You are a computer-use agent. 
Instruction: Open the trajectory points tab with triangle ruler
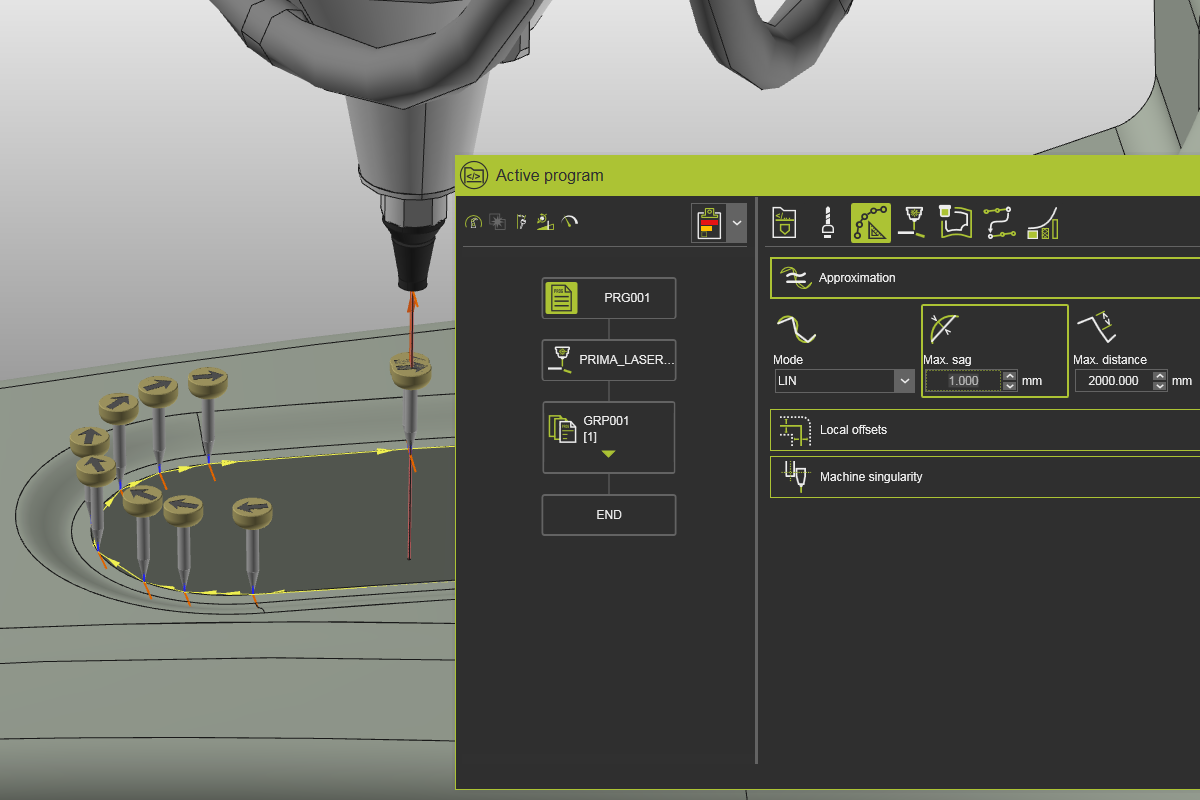(x=870, y=222)
